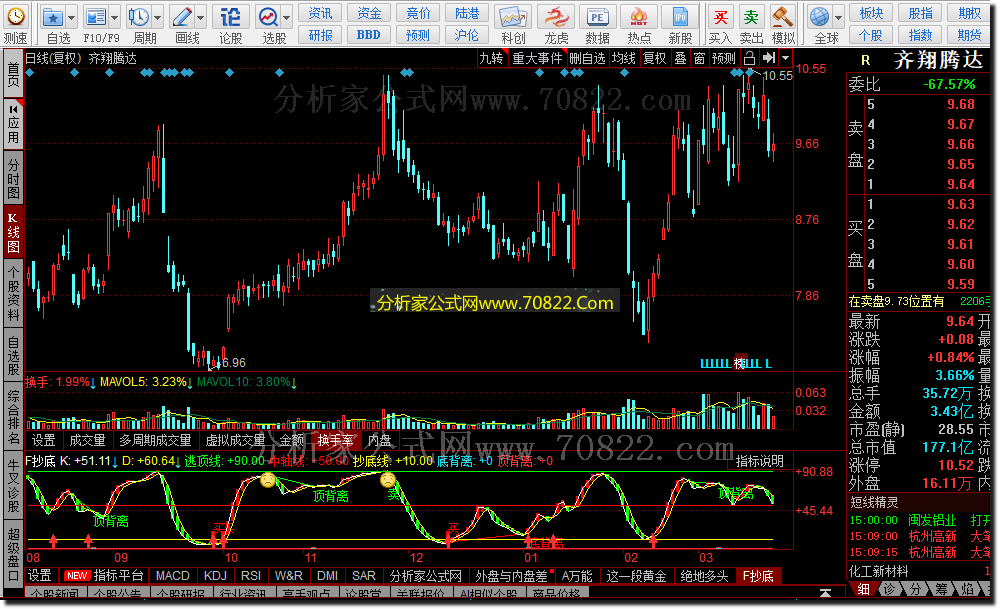The height and width of the screenshot is (609, 1000).
Task: Toggle the 预测 forecast button in chart header
Action: coord(724,59)
